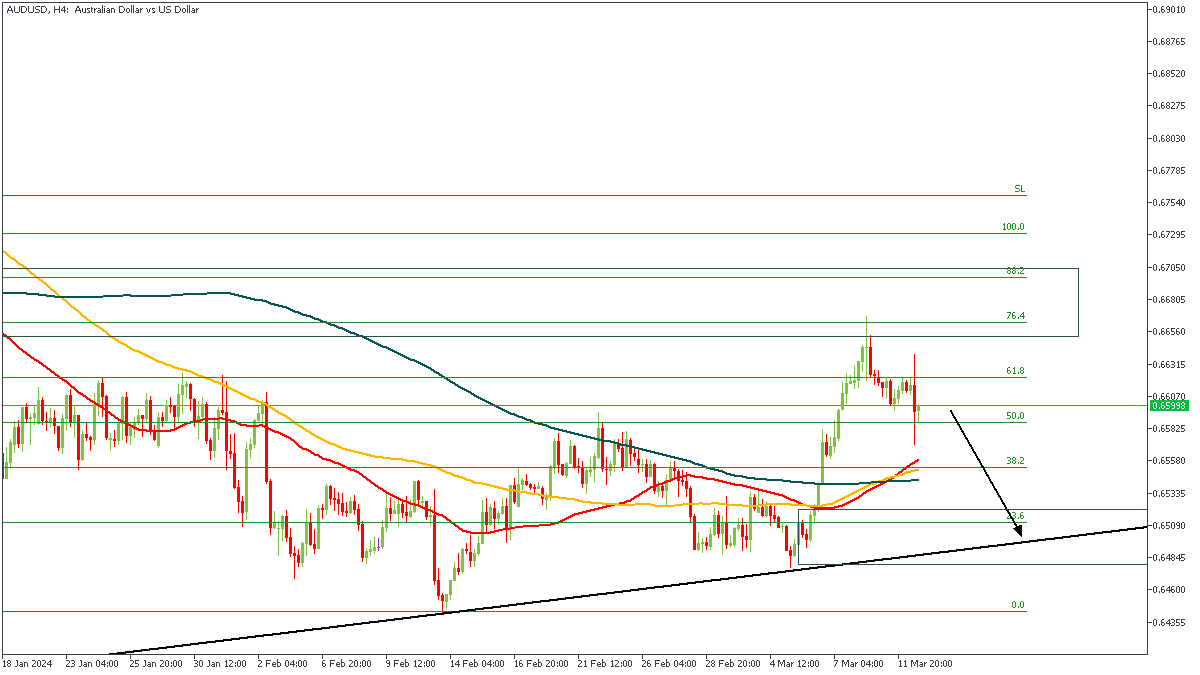Click the 0.0 Fibonacci level label
This screenshot has width=1200, height=675.
[1017, 605]
